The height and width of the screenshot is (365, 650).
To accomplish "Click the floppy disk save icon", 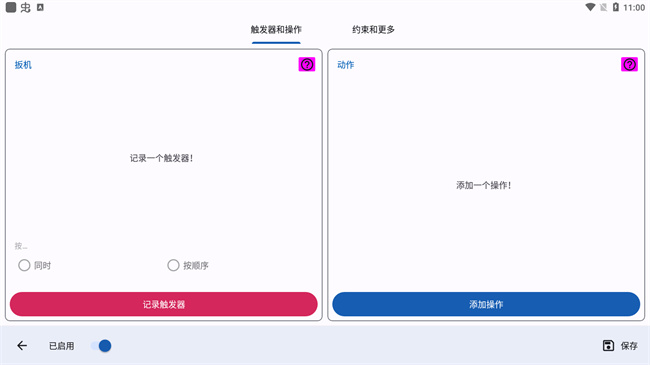I will 608,346.
